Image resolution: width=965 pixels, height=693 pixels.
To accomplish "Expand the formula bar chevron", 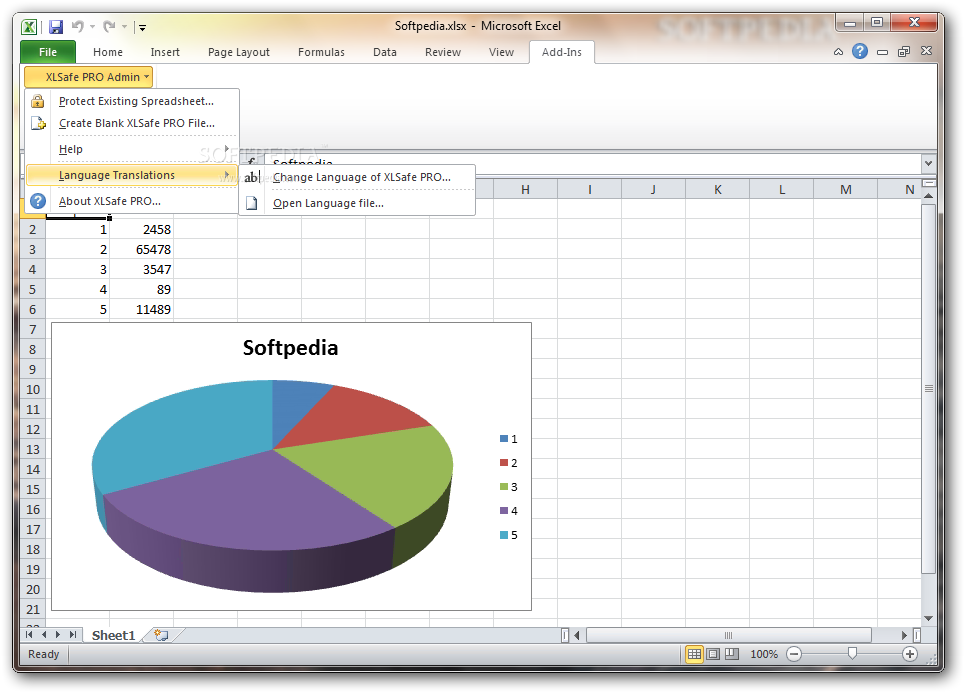I will tap(928, 164).
